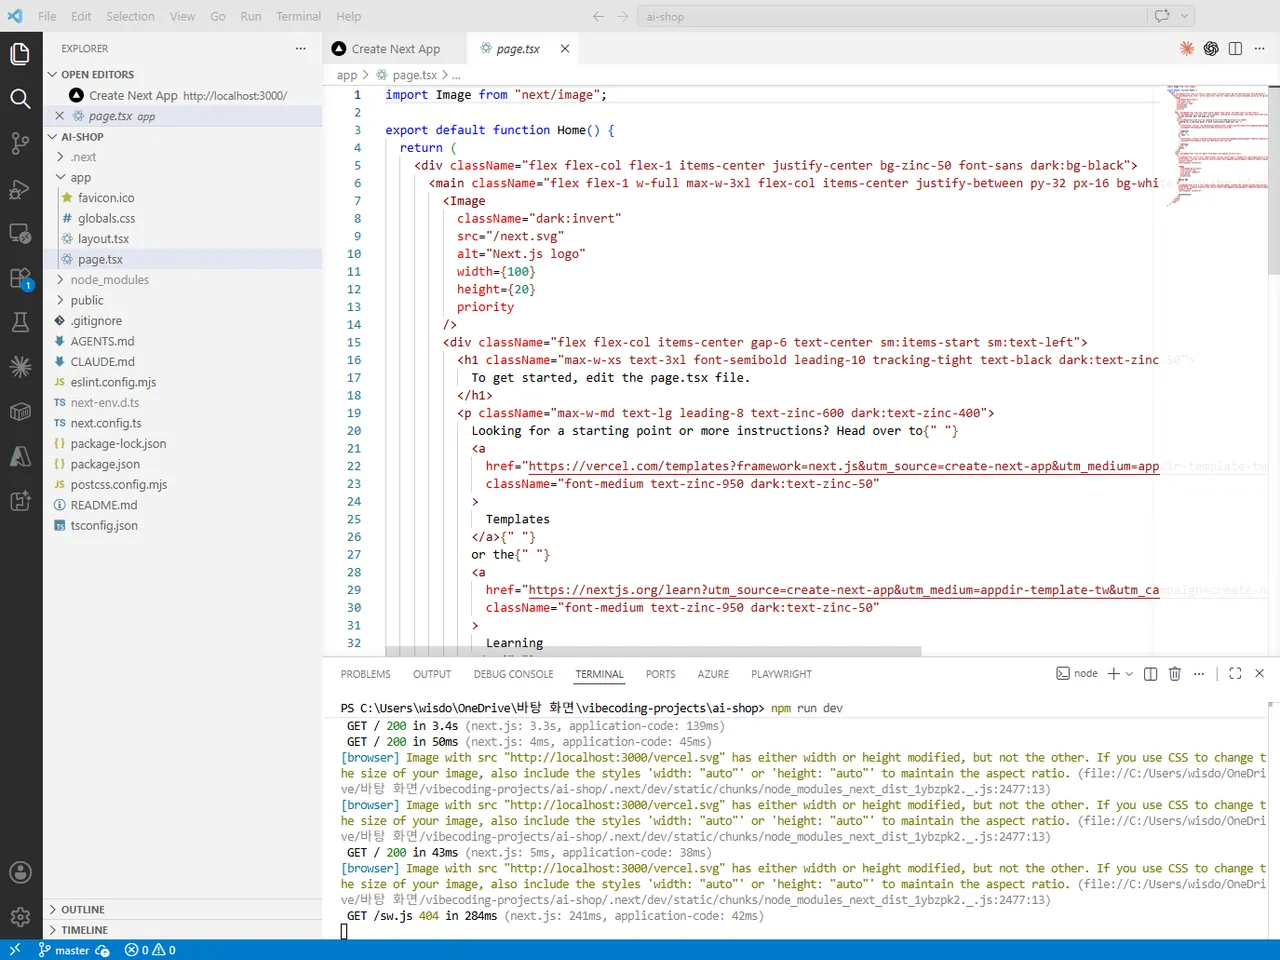Open the Selection menu
This screenshot has height=960, width=1280.
pyautogui.click(x=130, y=16)
